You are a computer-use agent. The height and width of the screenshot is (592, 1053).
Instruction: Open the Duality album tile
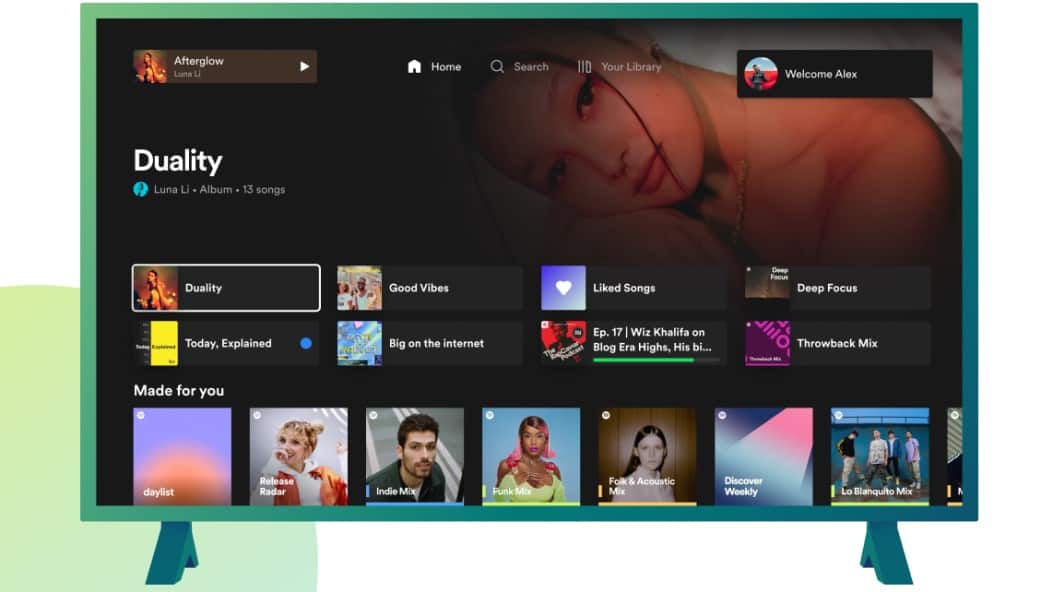(226, 288)
